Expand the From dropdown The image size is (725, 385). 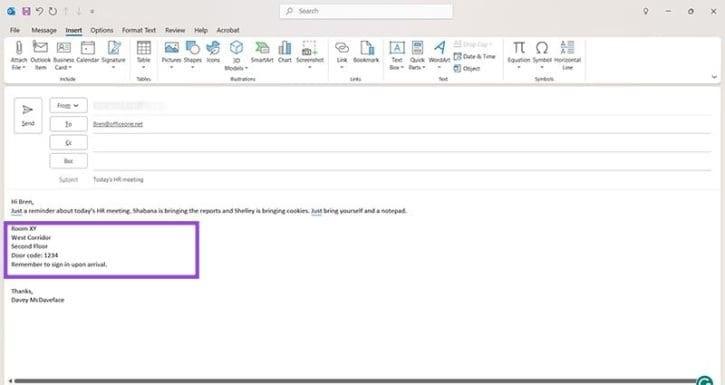coord(68,105)
